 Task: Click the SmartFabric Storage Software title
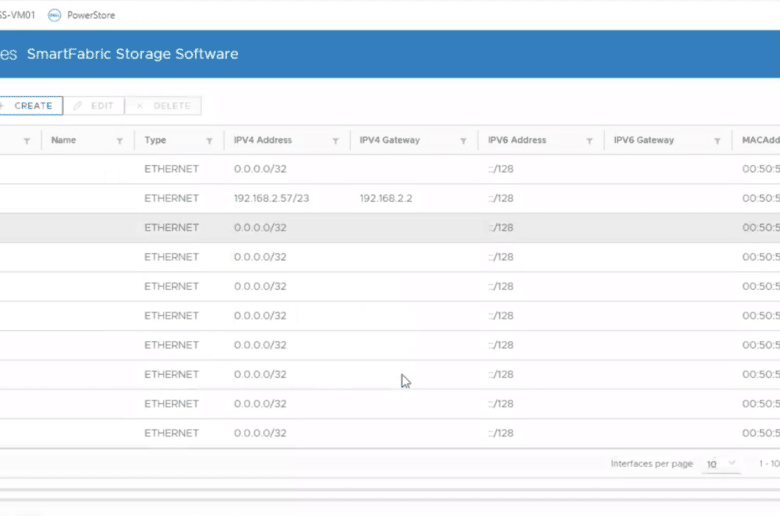(132, 54)
